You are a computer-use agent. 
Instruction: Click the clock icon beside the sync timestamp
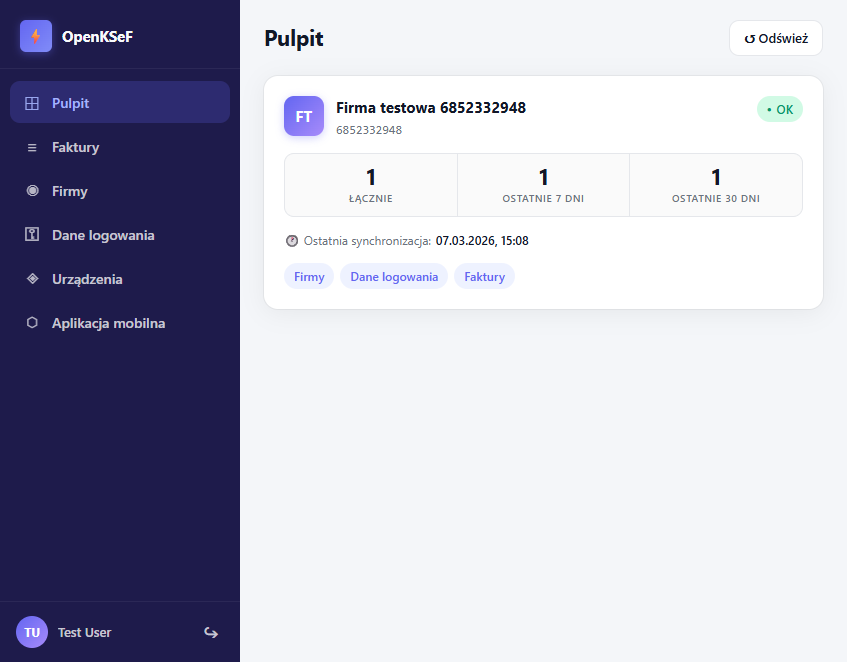[x=291, y=241]
